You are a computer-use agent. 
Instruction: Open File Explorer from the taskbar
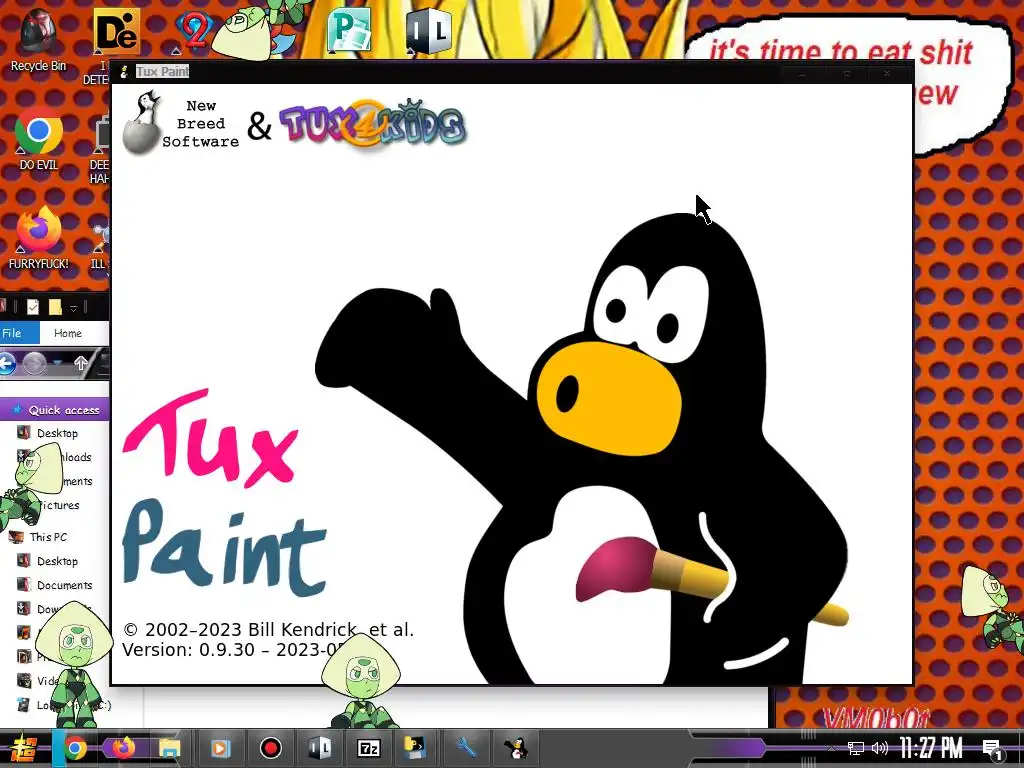pyautogui.click(x=170, y=748)
